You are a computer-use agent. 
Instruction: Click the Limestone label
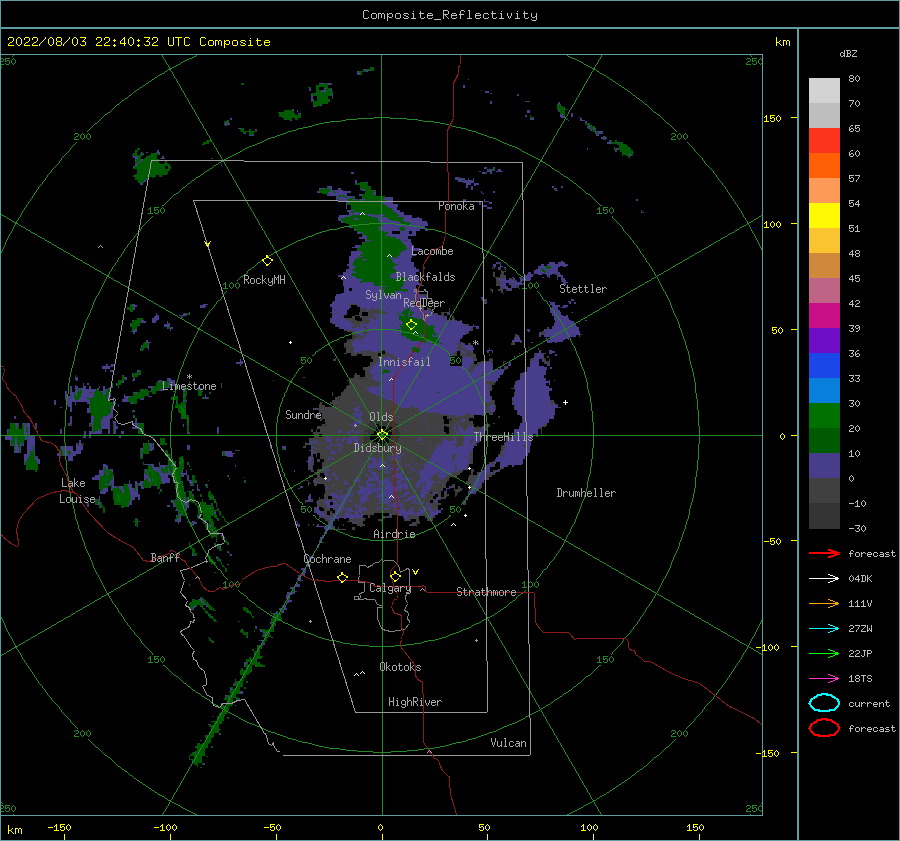click(x=189, y=386)
